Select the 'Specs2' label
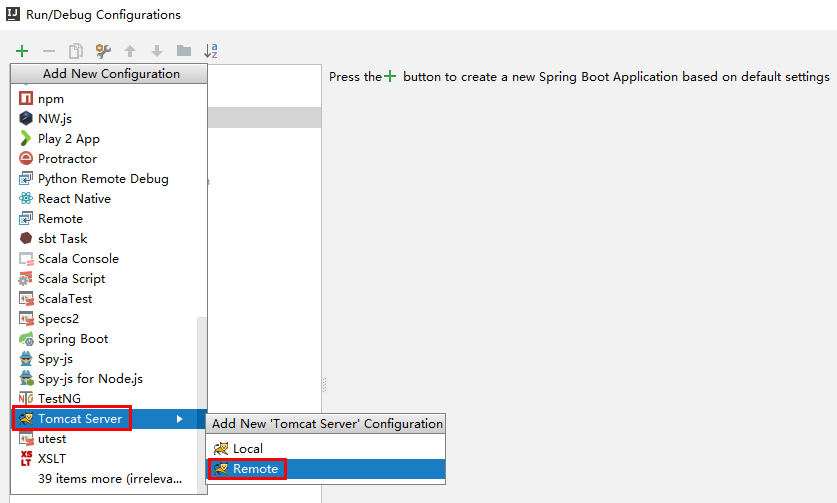The height and width of the screenshot is (503, 837). point(58,319)
